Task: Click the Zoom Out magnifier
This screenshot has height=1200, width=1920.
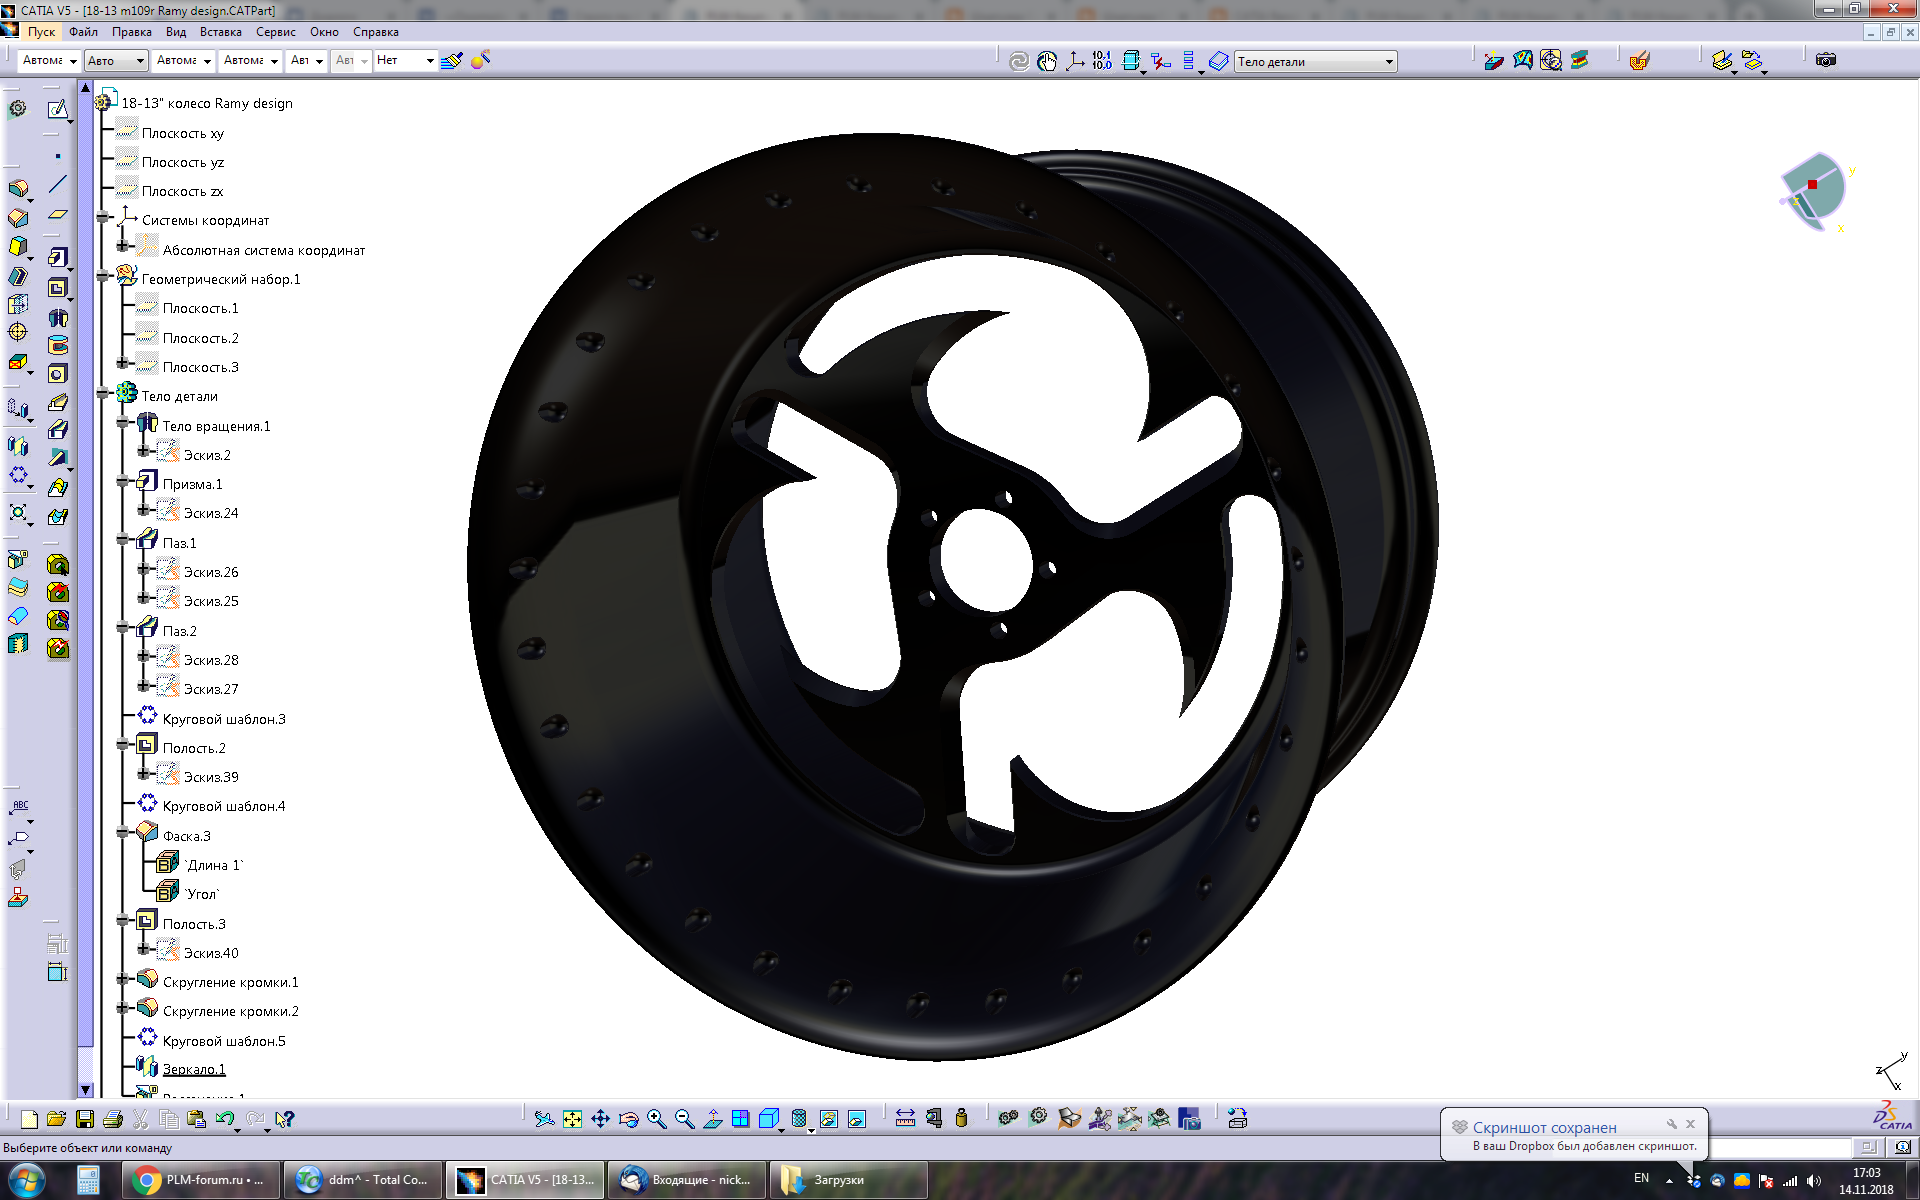Action: coord(684,1119)
